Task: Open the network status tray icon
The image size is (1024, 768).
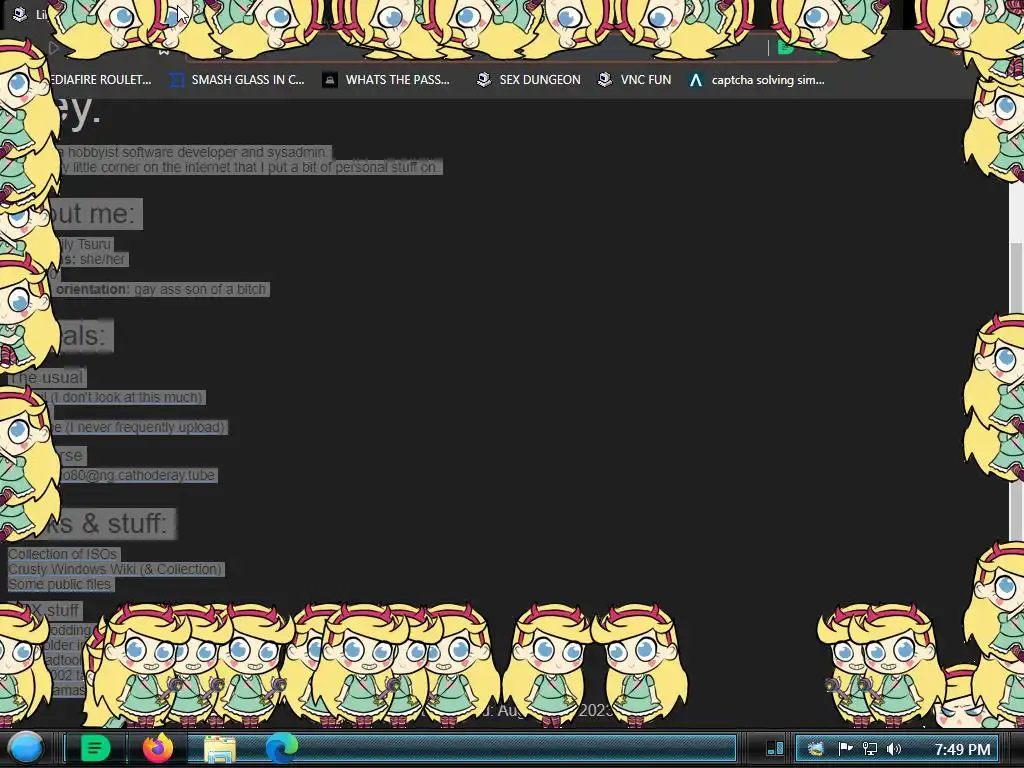Action: (870, 748)
